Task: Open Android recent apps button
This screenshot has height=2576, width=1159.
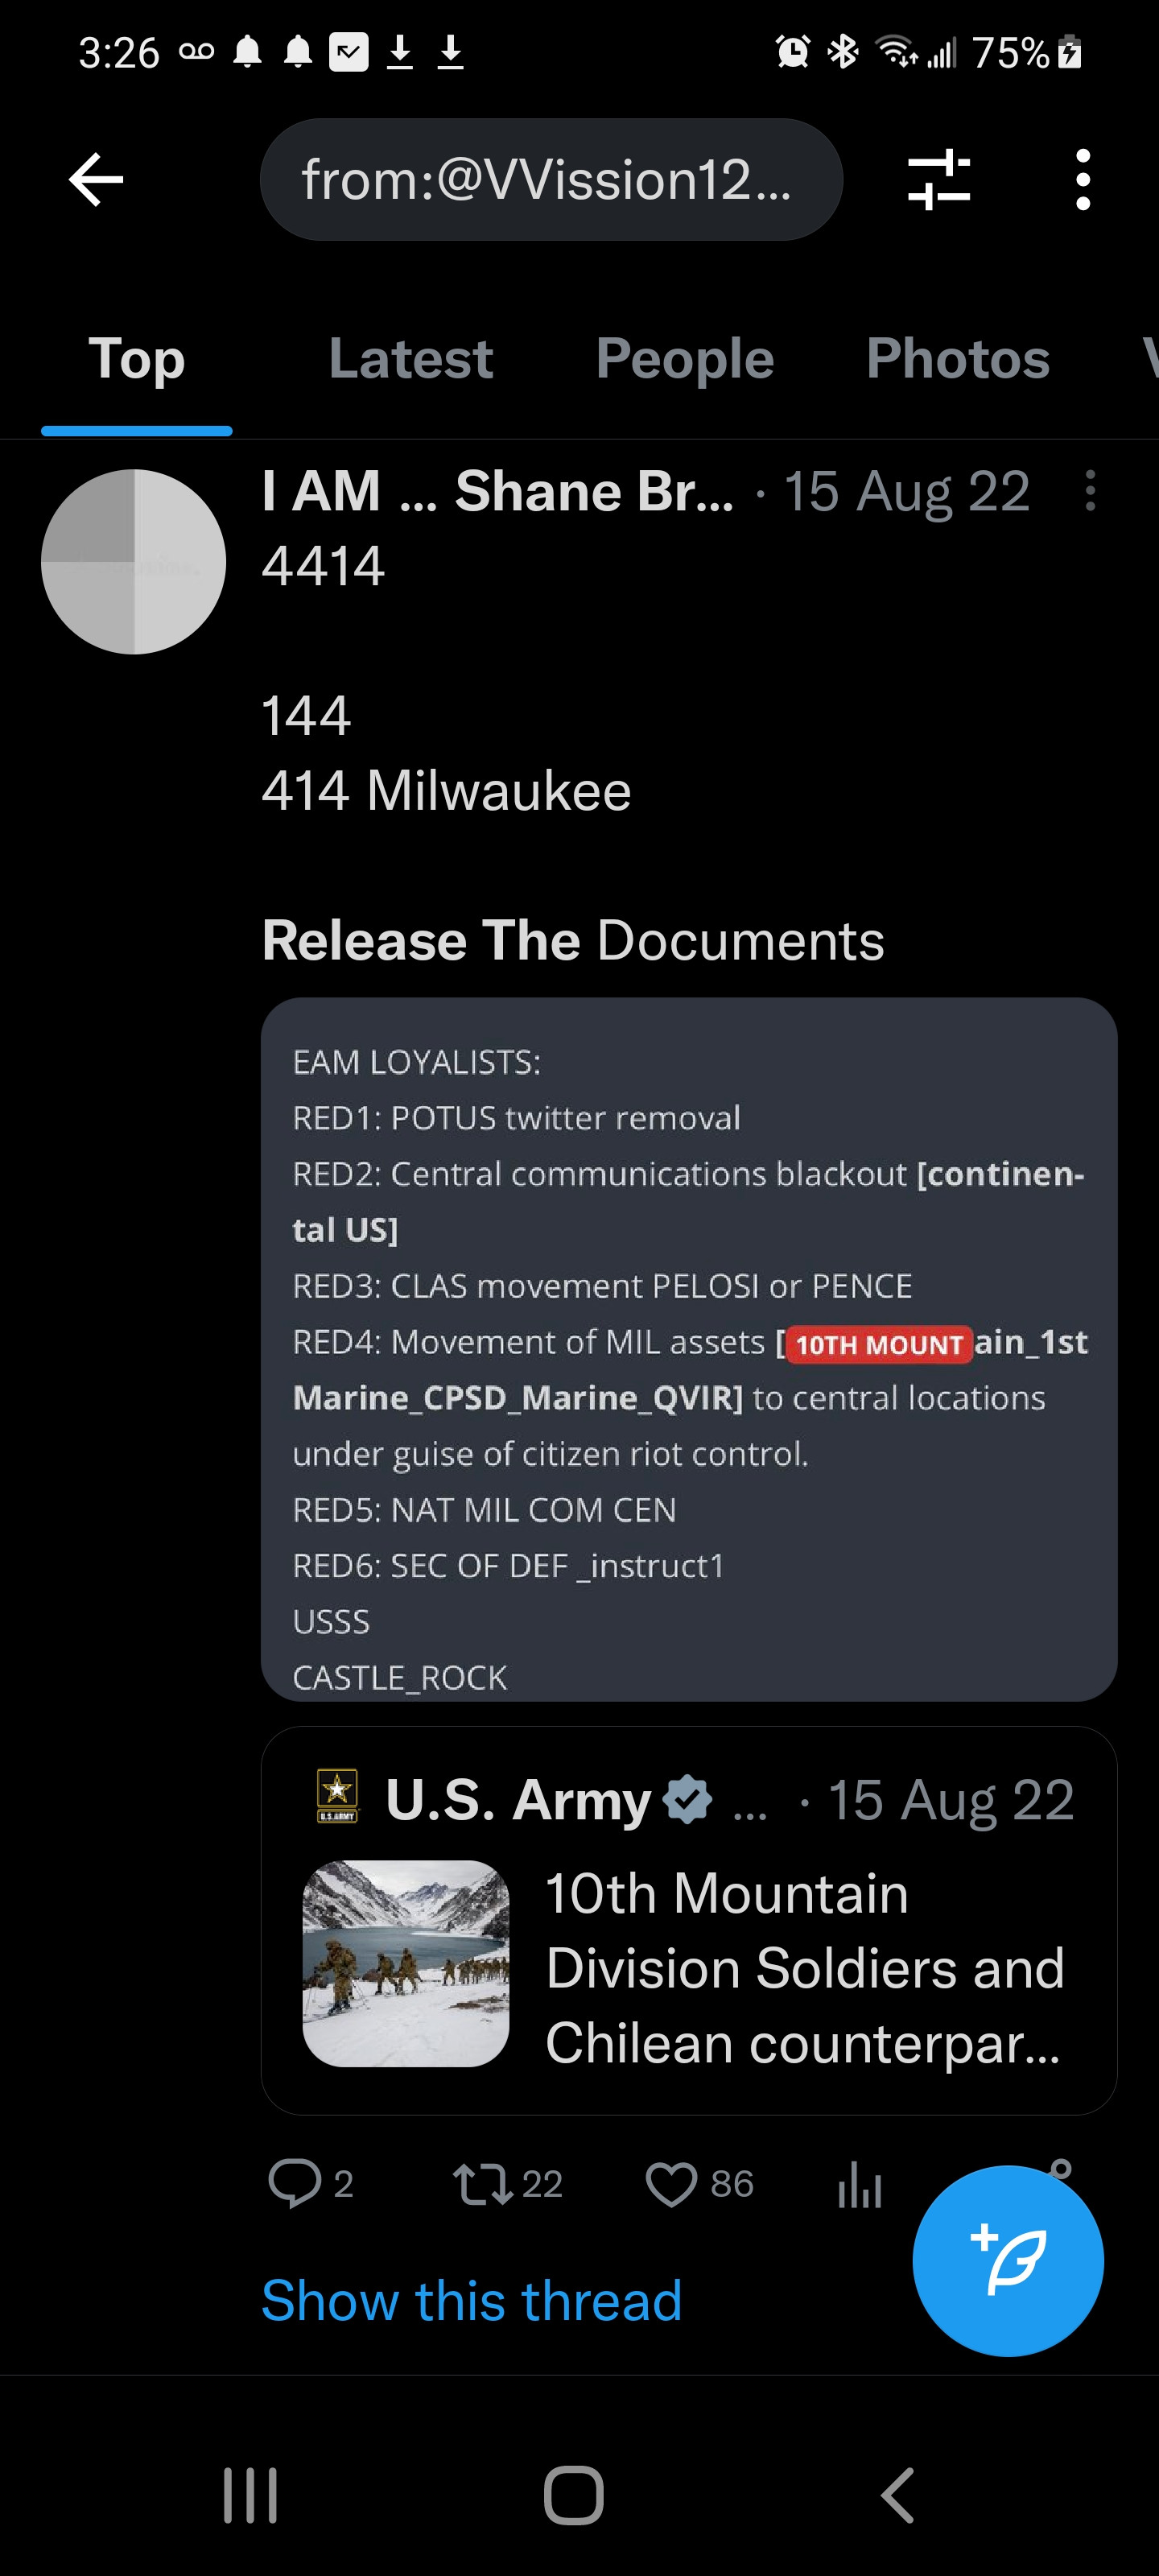Action: click(x=250, y=2495)
